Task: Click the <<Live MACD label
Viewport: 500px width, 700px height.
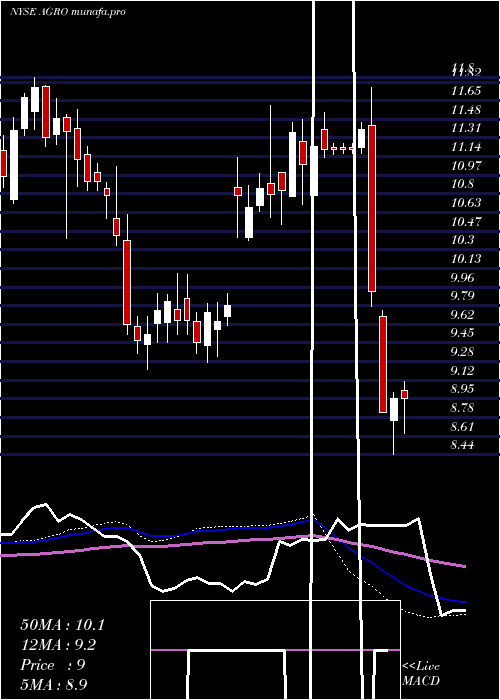Action: (421, 674)
